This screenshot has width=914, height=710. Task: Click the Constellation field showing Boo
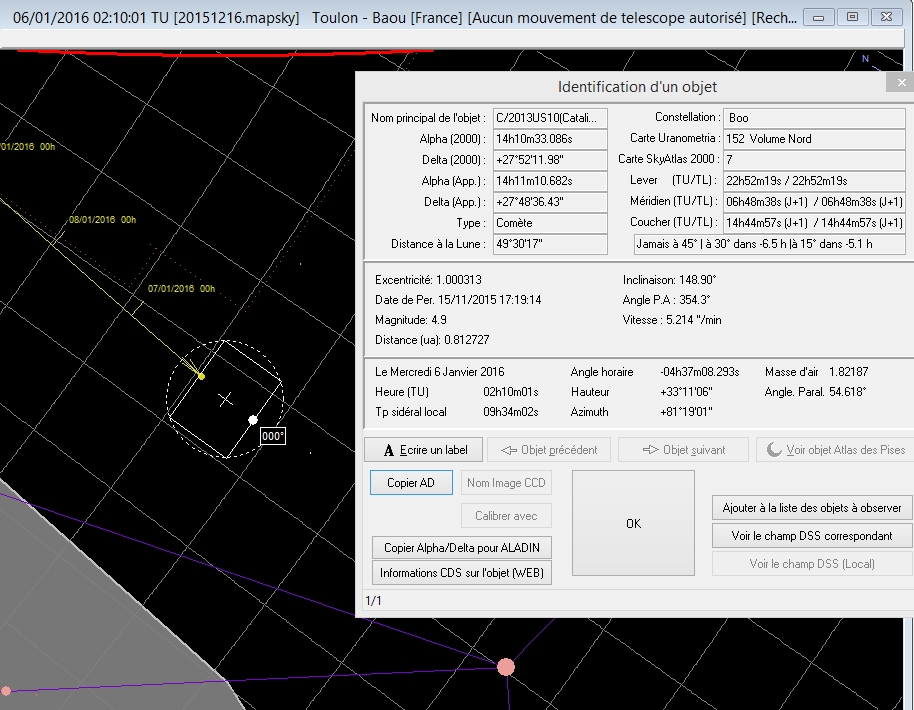tap(814, 118)
